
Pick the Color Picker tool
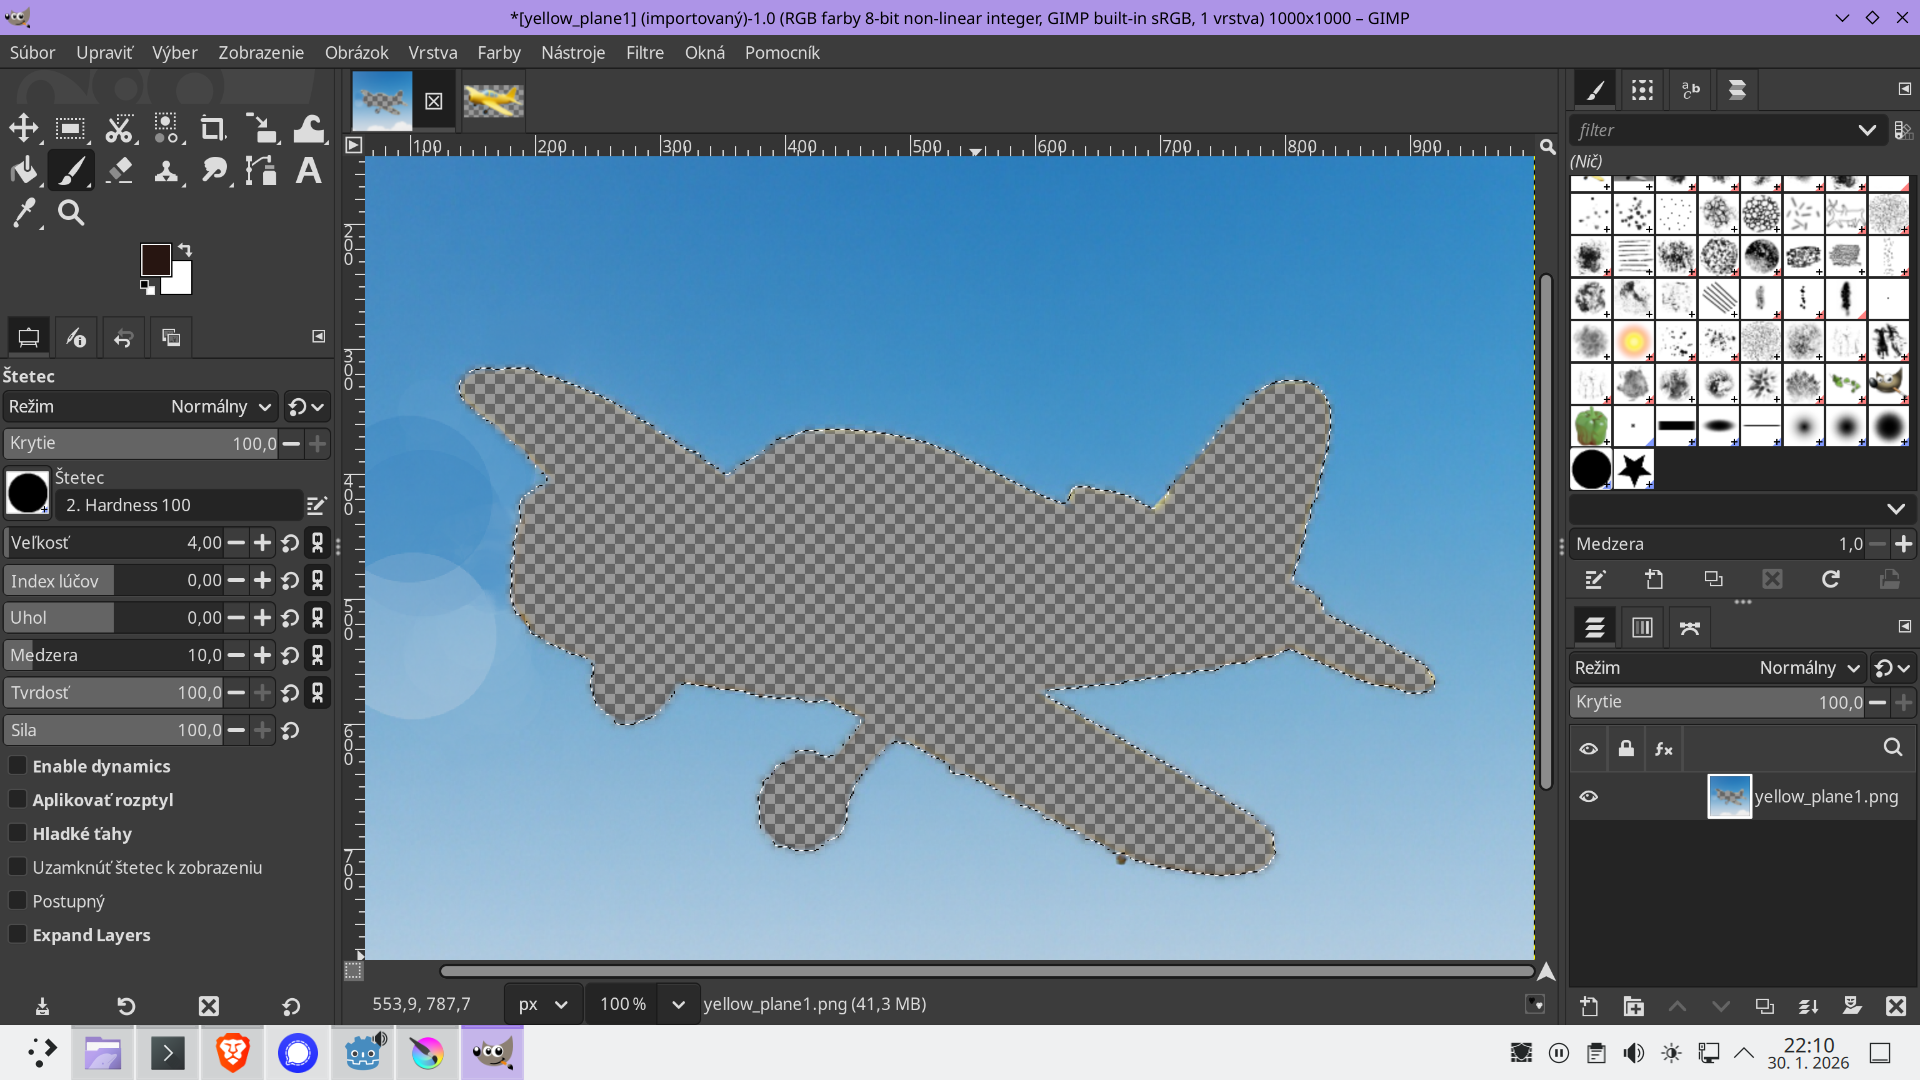pyautogui.click(x=24, y=212)
